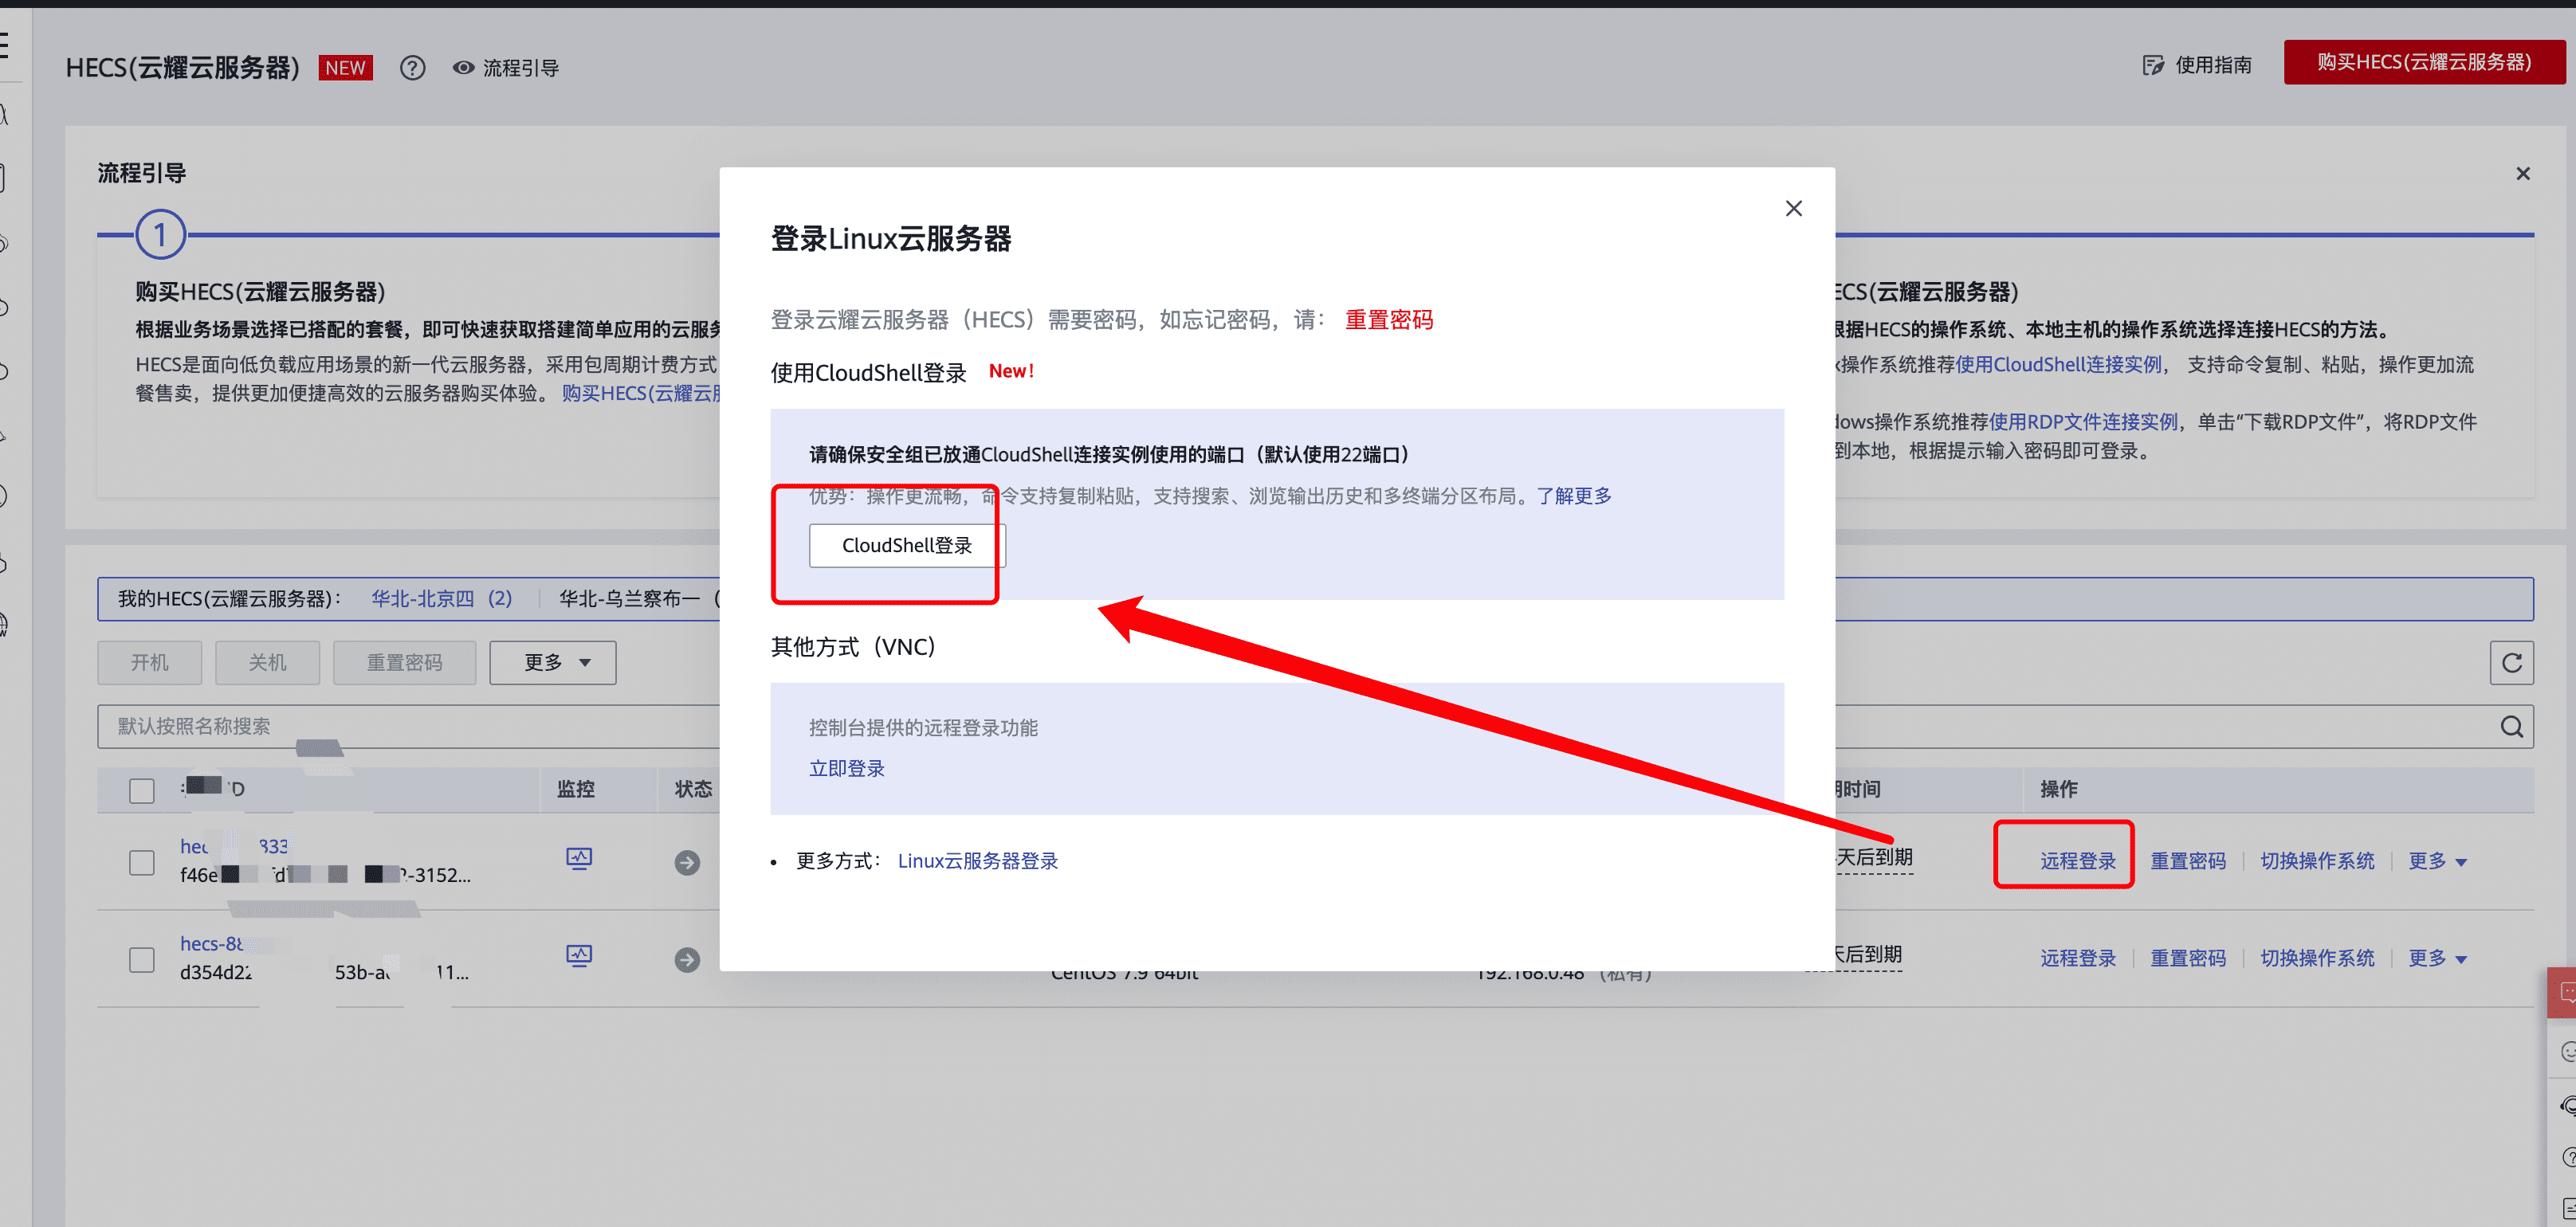Switch to region 华北-乌兰察布一
The height and width of the screenshot is (1227, 2576).
click(x=630, y=598)
